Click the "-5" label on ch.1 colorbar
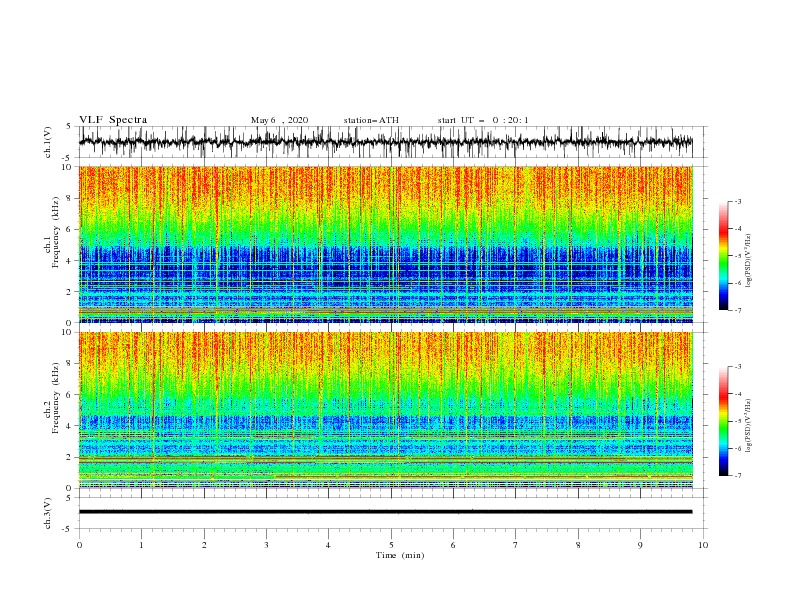Image resolution: width=792 pixels, height=612 pixels. tap(738, 256)
